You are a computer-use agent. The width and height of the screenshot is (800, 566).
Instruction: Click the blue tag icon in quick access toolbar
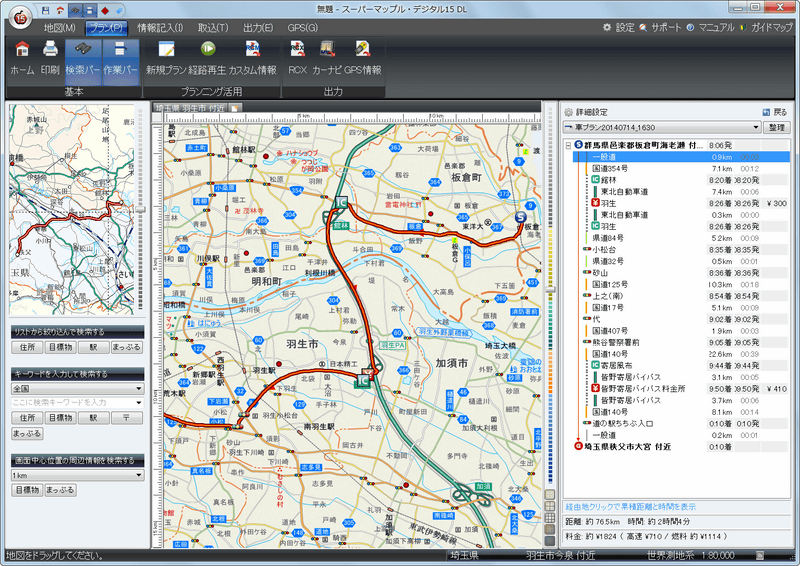[119, 10]
